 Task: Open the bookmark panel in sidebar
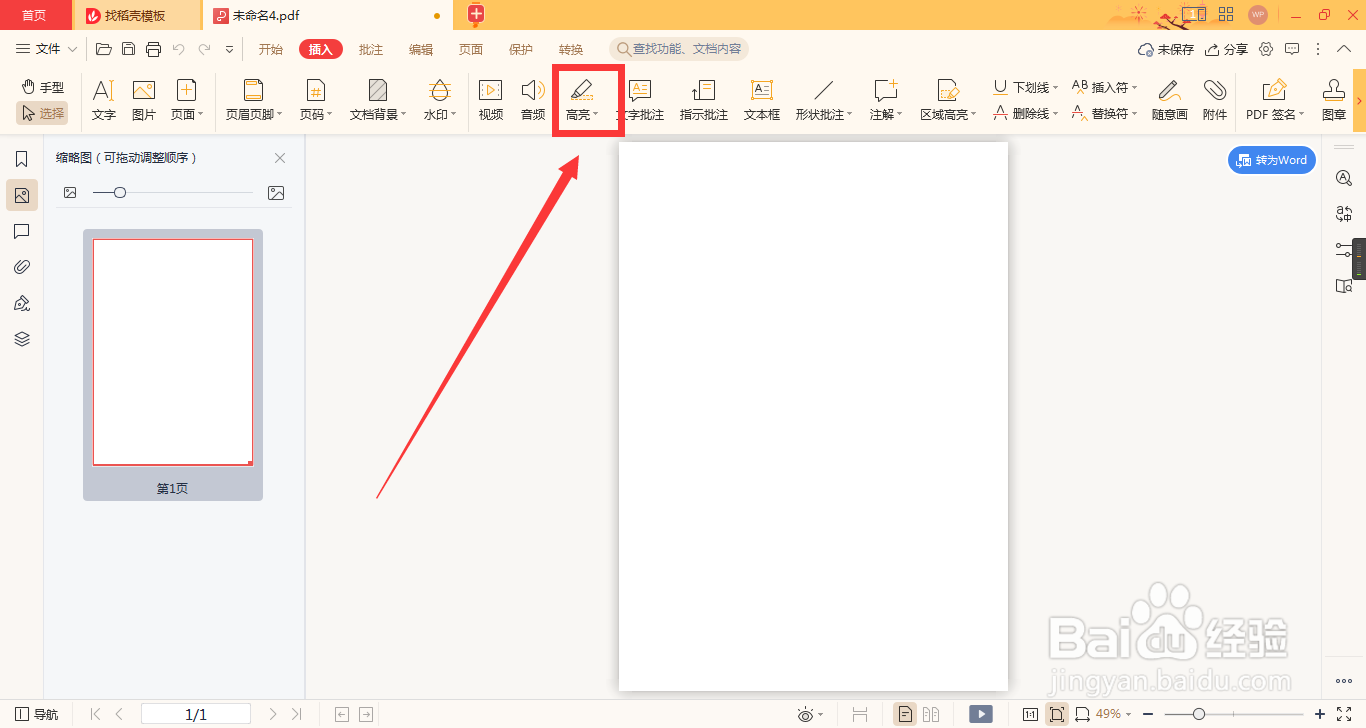coord(22,159)
